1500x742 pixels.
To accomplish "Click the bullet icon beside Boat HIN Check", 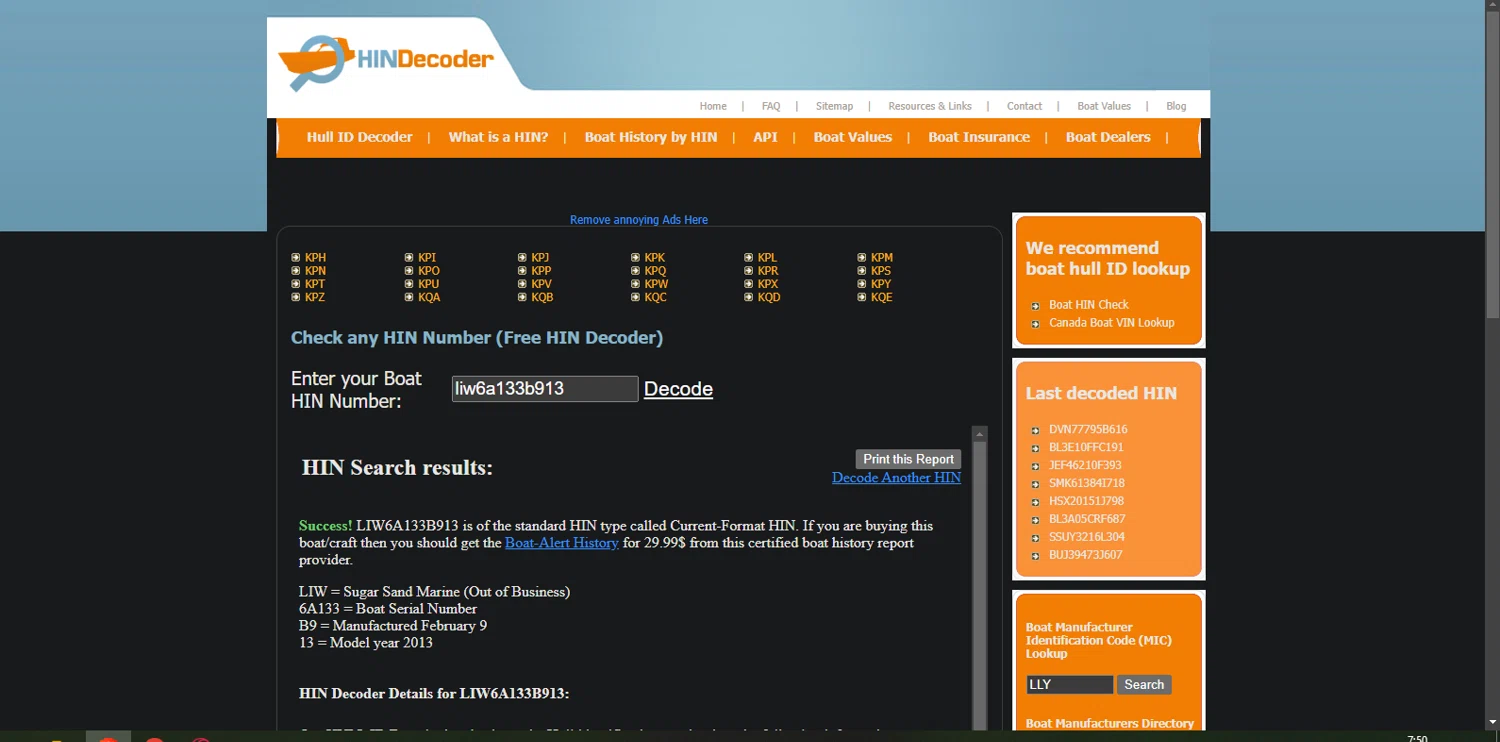I will pyautogui.click(x=1036, y=306).
